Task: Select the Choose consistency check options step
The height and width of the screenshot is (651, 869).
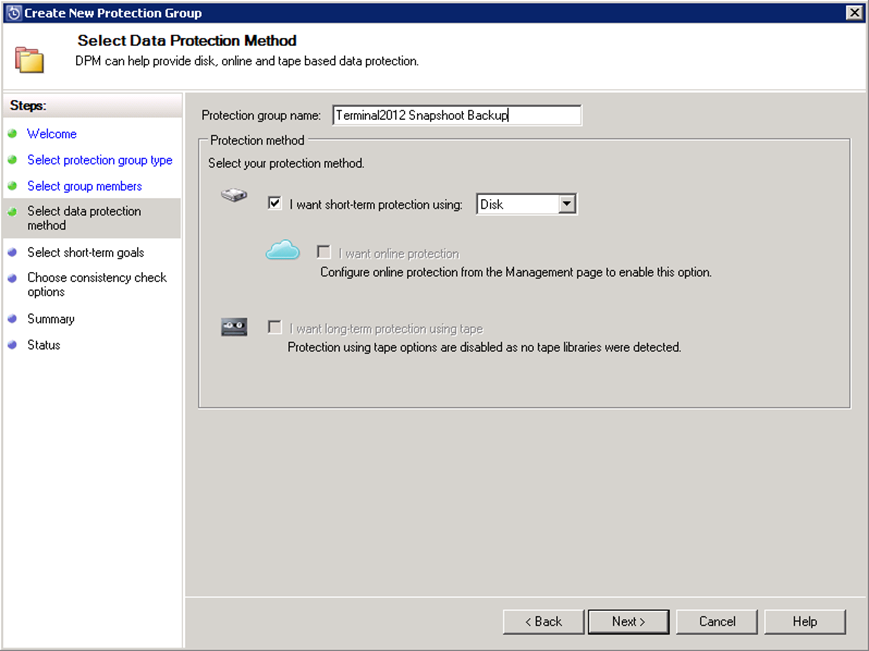Action: pos(96,284)
